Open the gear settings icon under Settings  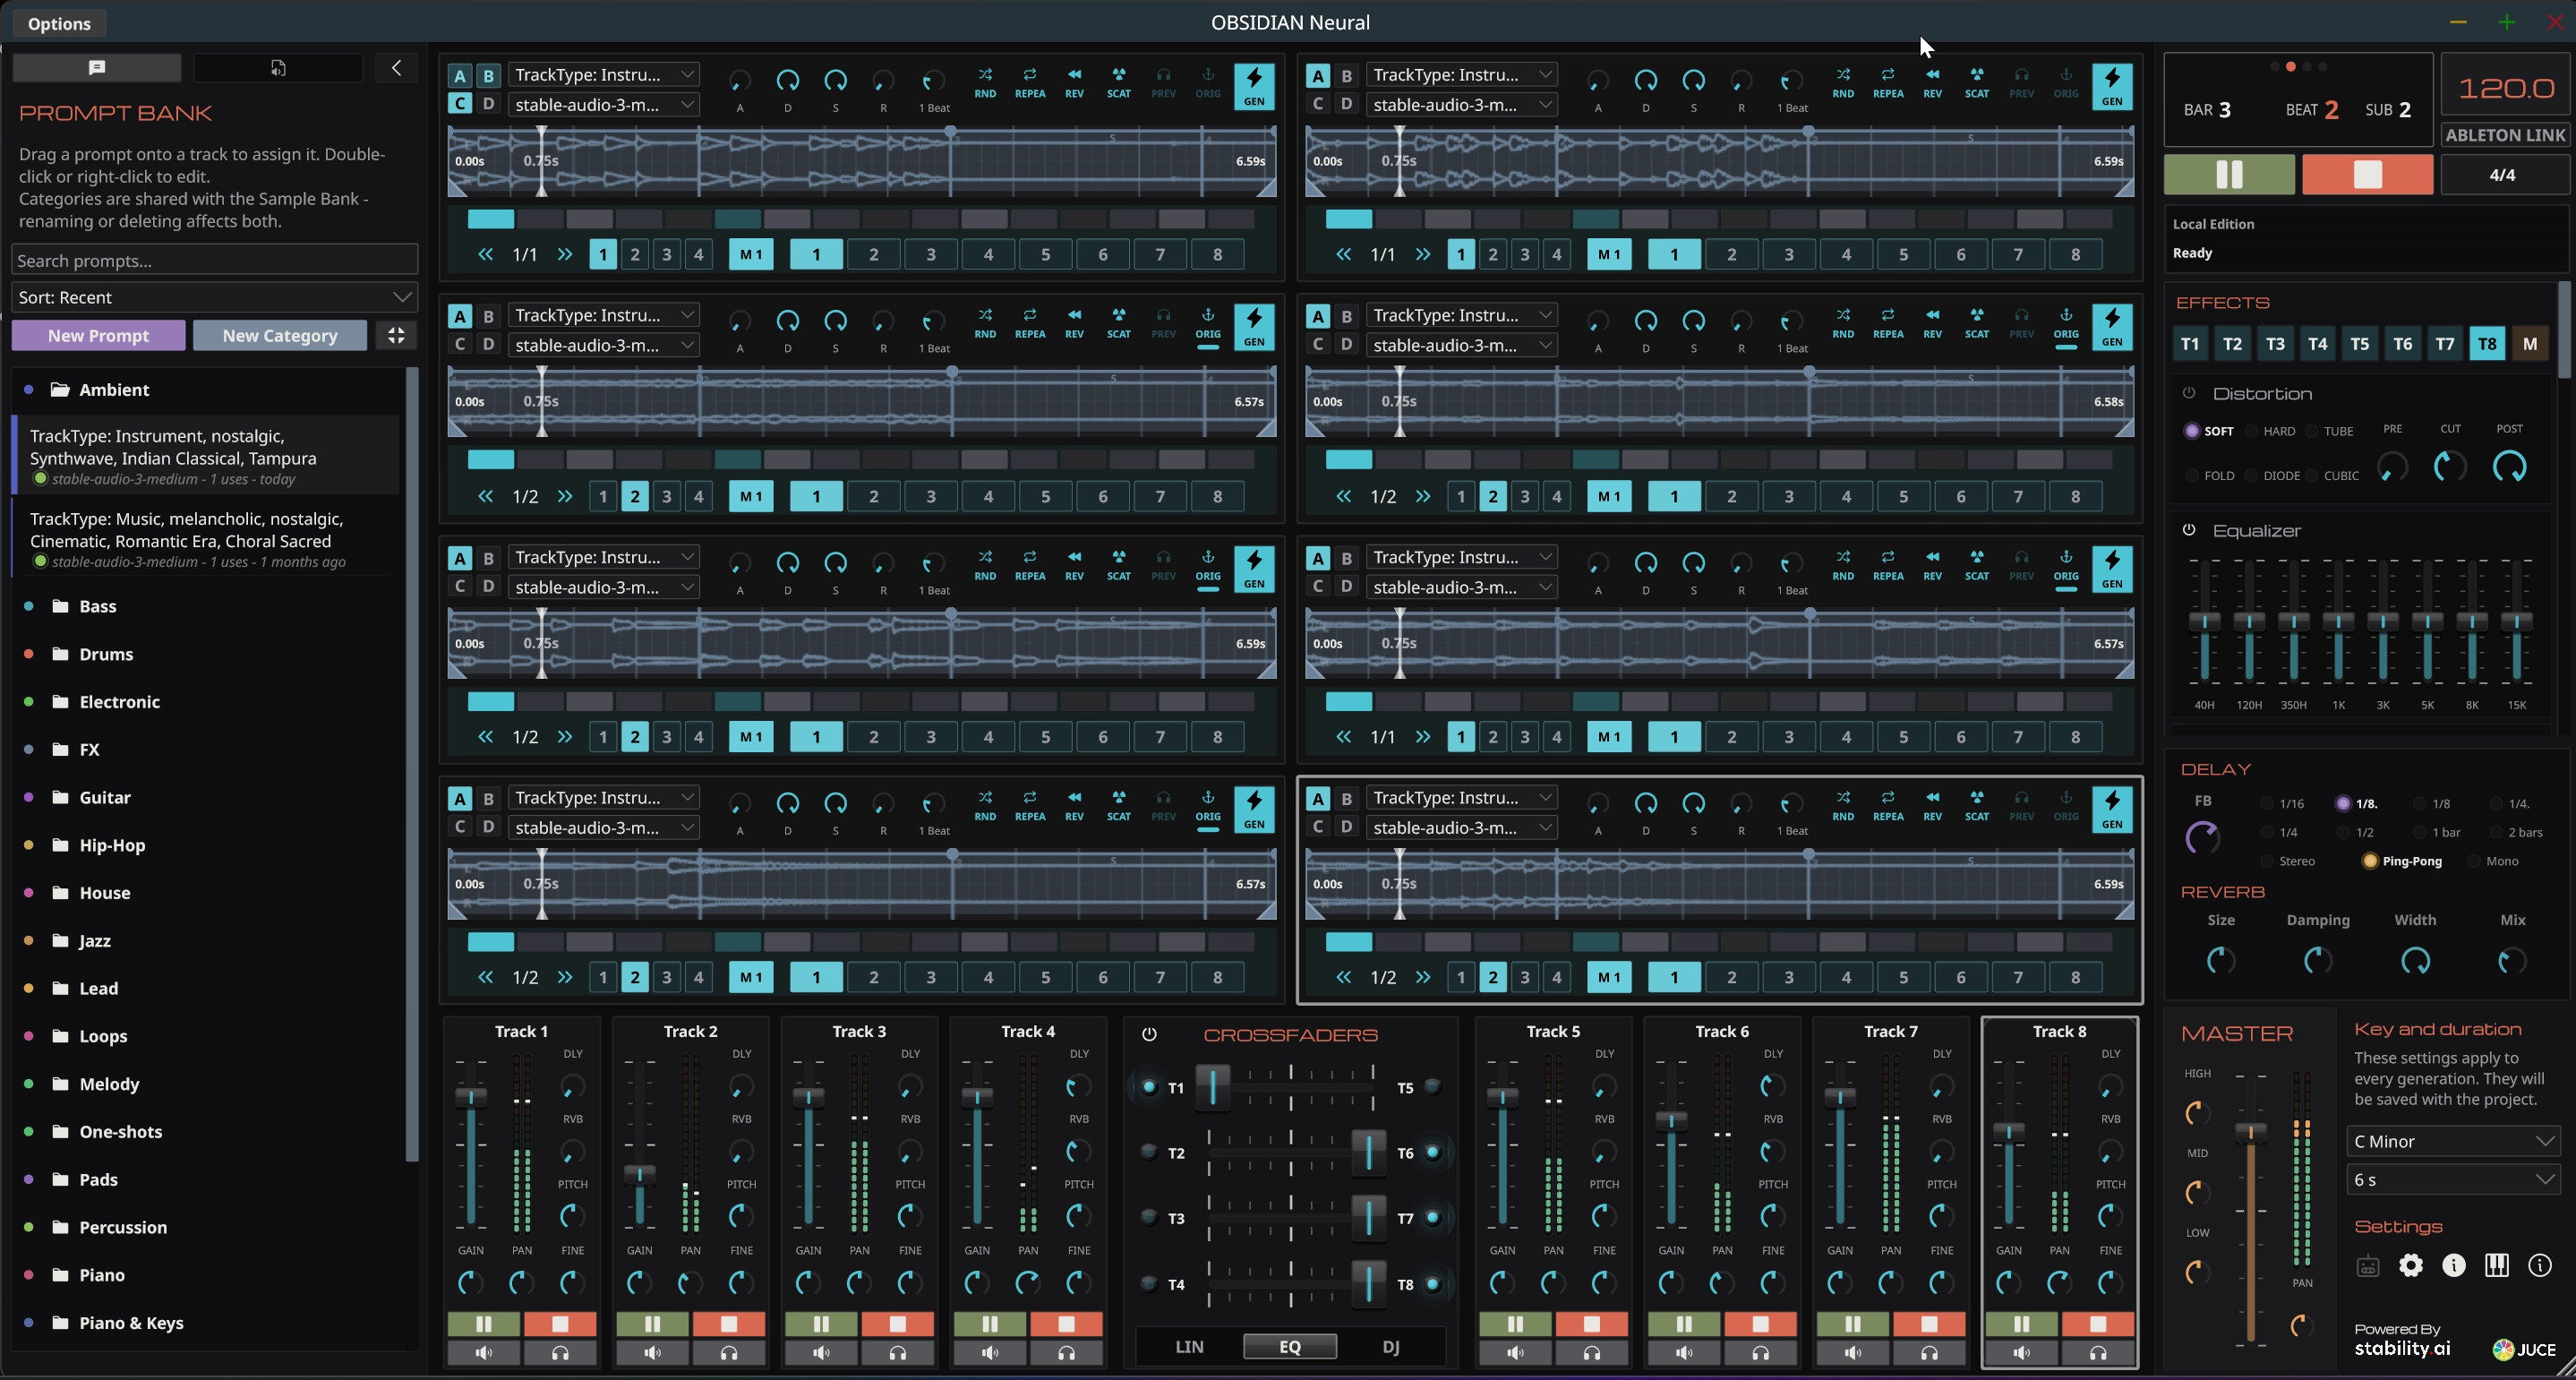pyautogui.click(x=2411, y=1266)
